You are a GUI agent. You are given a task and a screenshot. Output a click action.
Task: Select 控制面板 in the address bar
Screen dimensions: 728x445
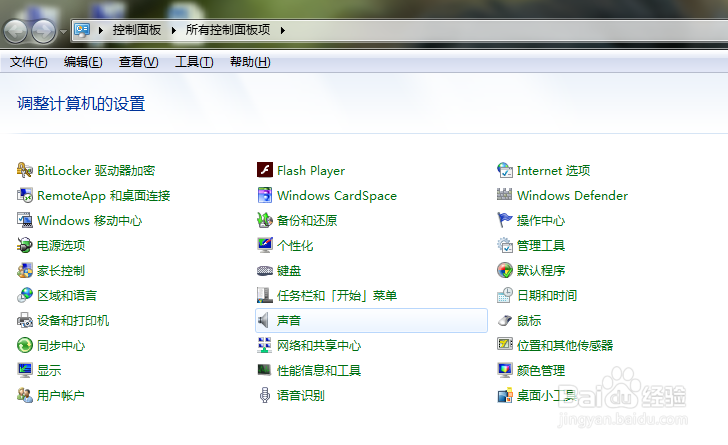[136, 30]
